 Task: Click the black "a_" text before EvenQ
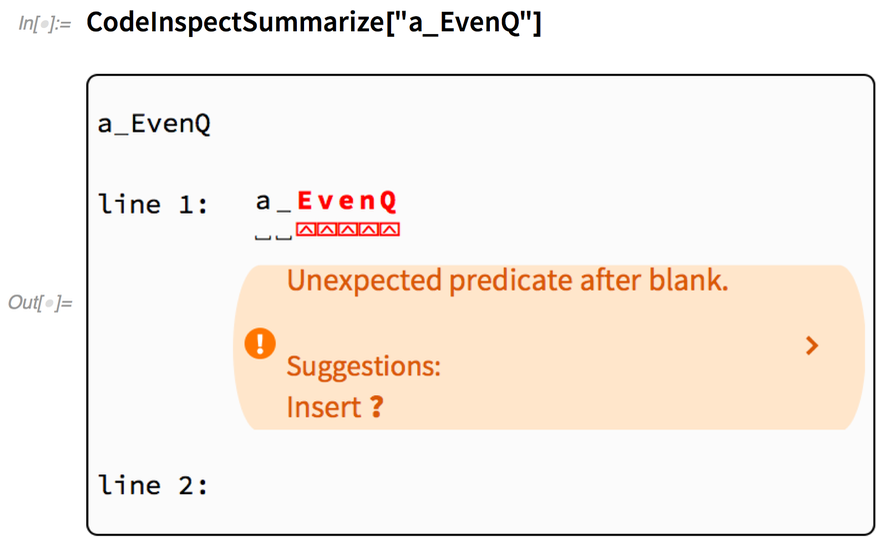click(x=273, y=202)
